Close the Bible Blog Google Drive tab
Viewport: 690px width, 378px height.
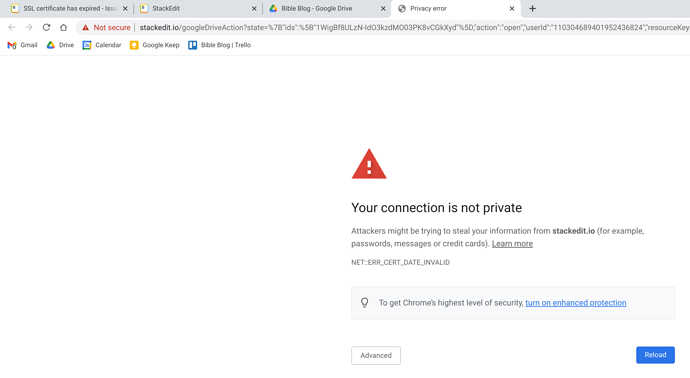pyautogui.click(x=383, y=8)
